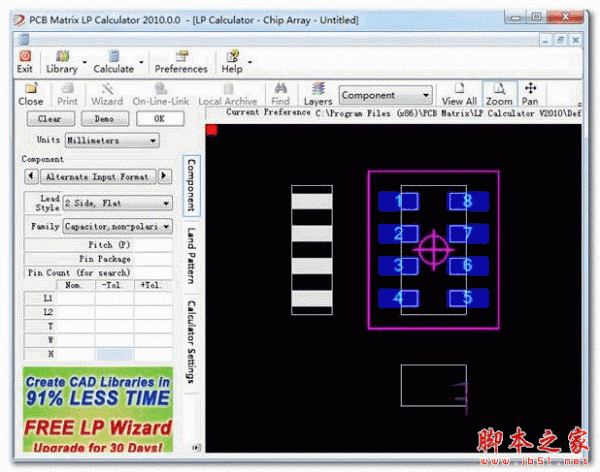This screenshot has height=472, width=600.
Task: Expand the Calculate dropdown arrow
Action: point(141,62)
